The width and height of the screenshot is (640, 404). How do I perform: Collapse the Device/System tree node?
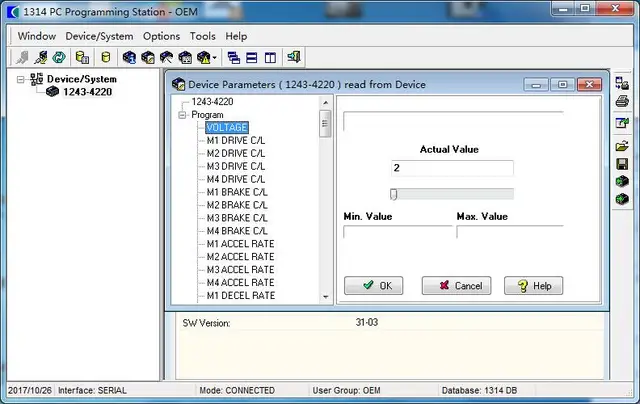click(x=20, y=79)
